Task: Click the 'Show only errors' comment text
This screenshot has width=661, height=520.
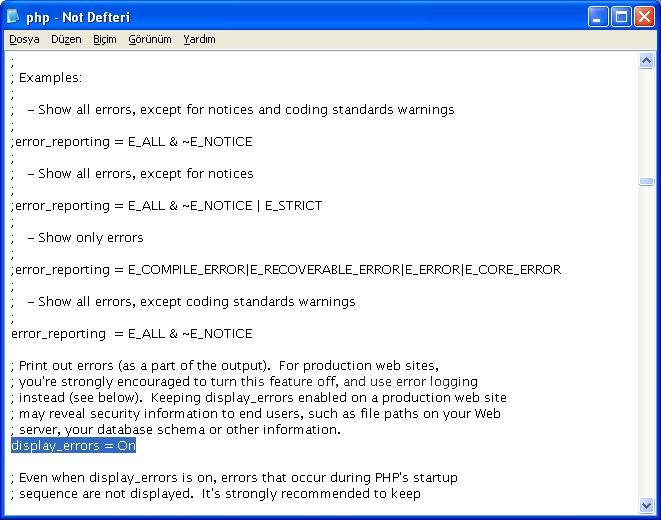Action: 90,238
